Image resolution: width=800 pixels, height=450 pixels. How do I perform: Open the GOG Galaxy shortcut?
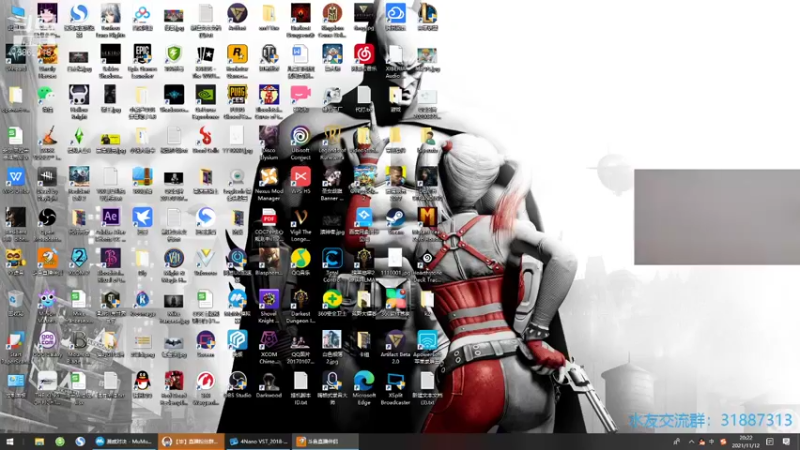(47, 340)
